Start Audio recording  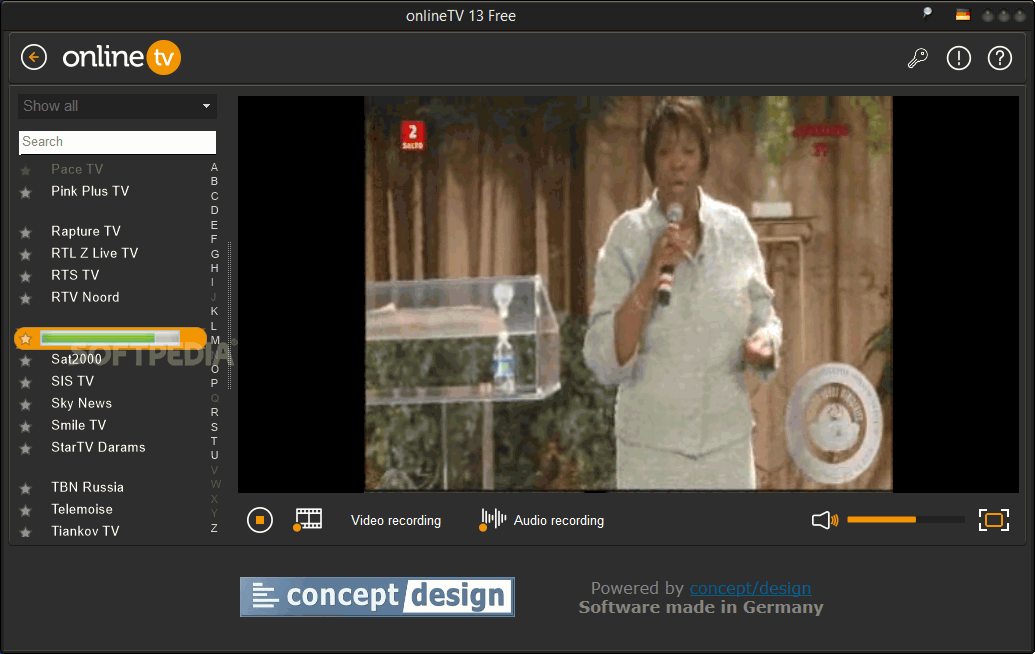coord(558,520)
